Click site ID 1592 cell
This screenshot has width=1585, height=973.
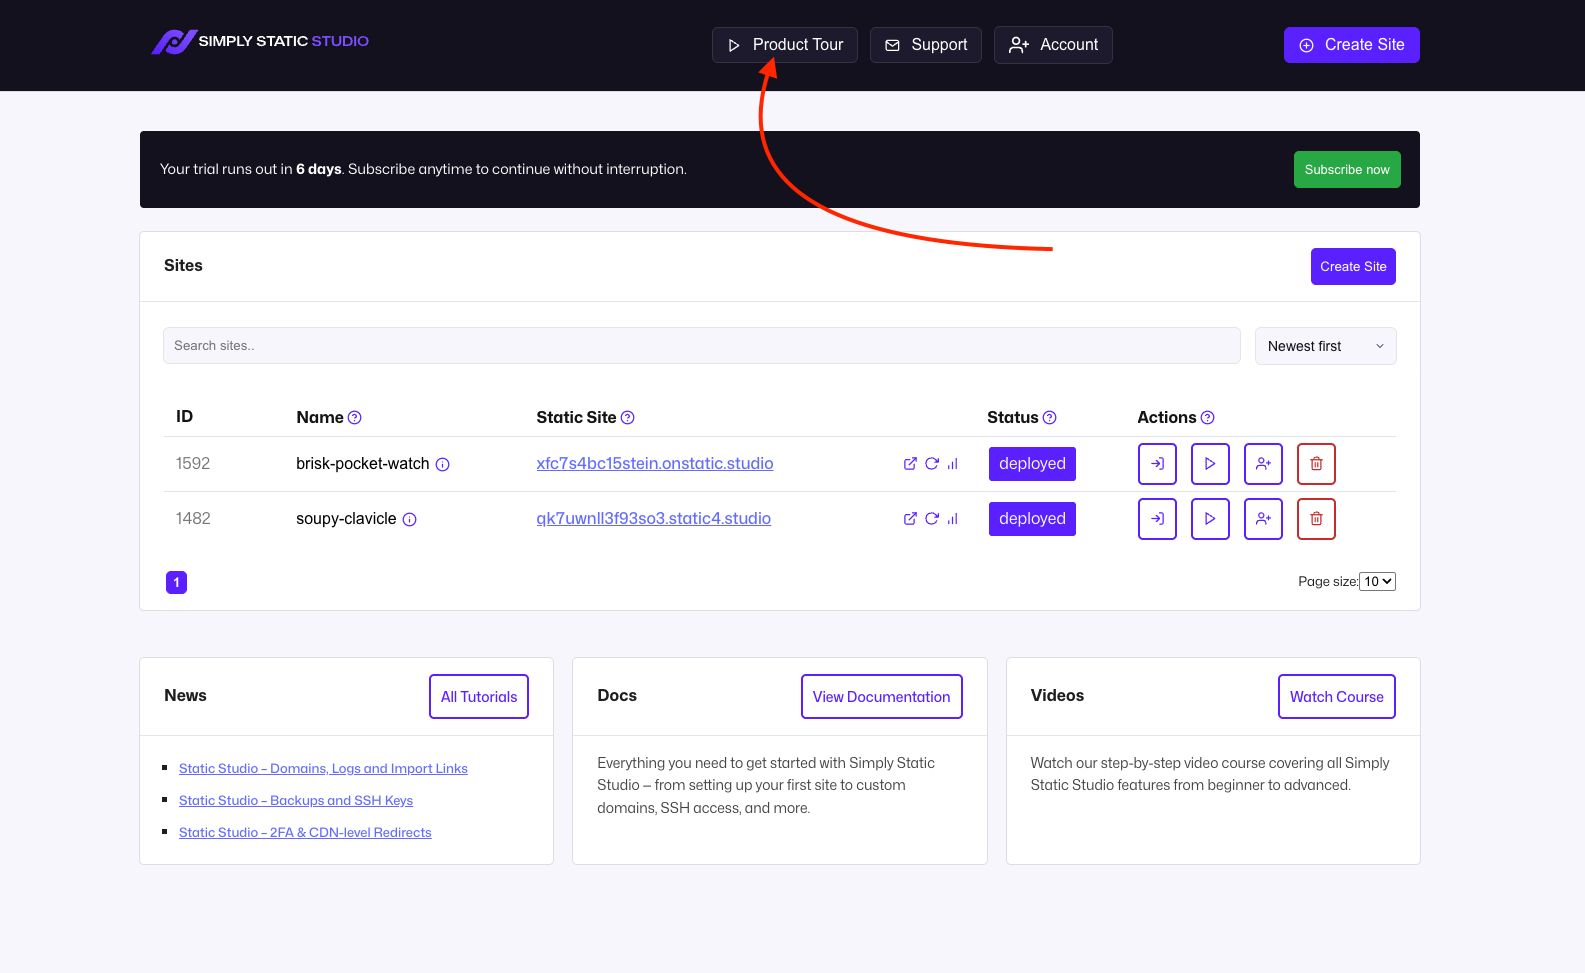[193, 464]
